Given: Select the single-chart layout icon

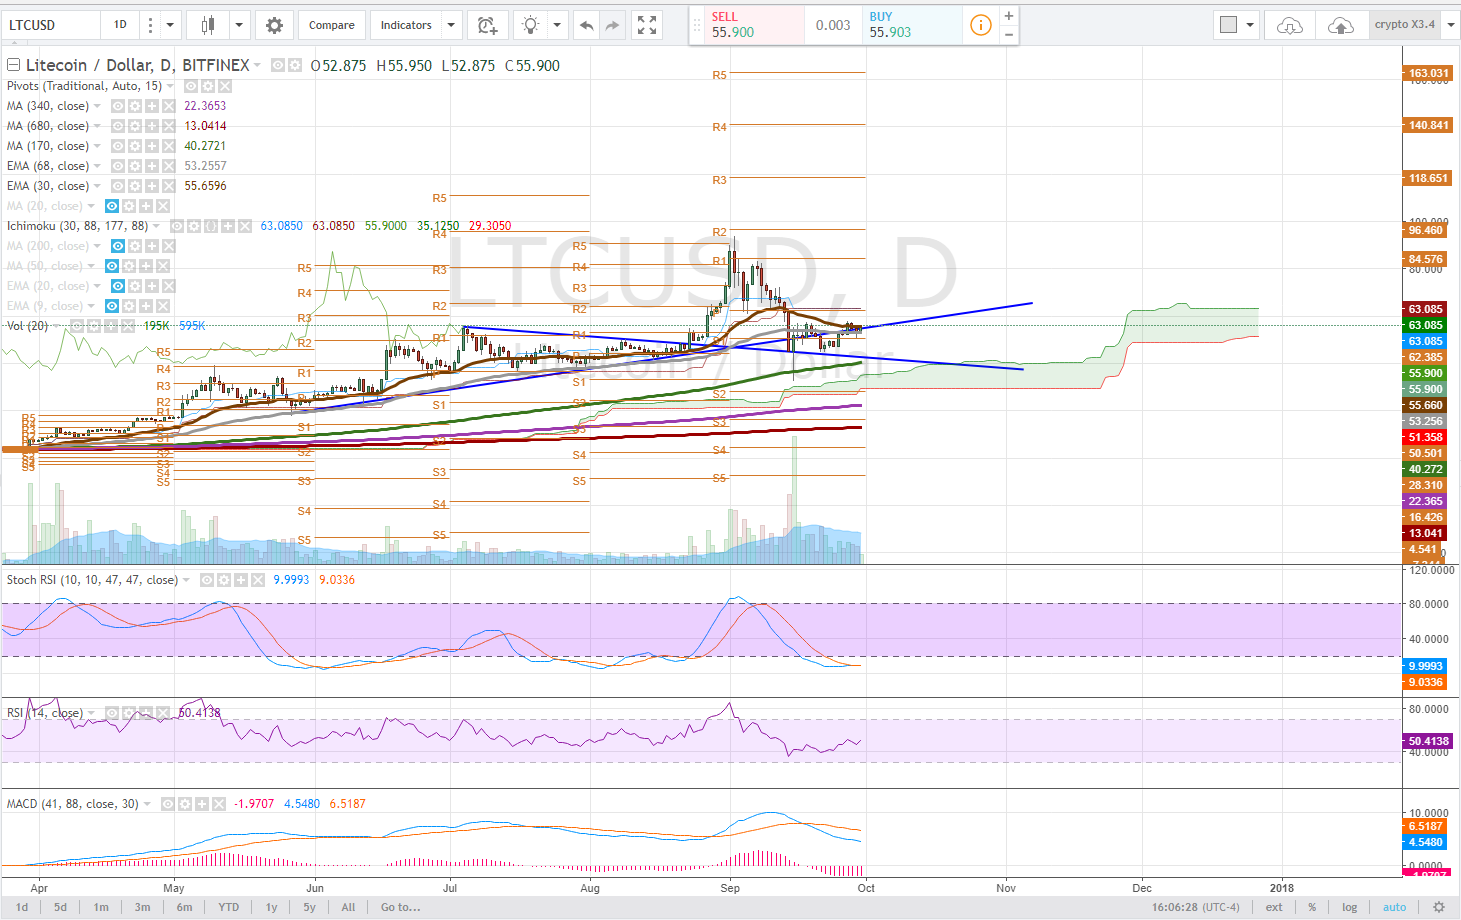Looking at the screenshot, I should (1229, 25).
